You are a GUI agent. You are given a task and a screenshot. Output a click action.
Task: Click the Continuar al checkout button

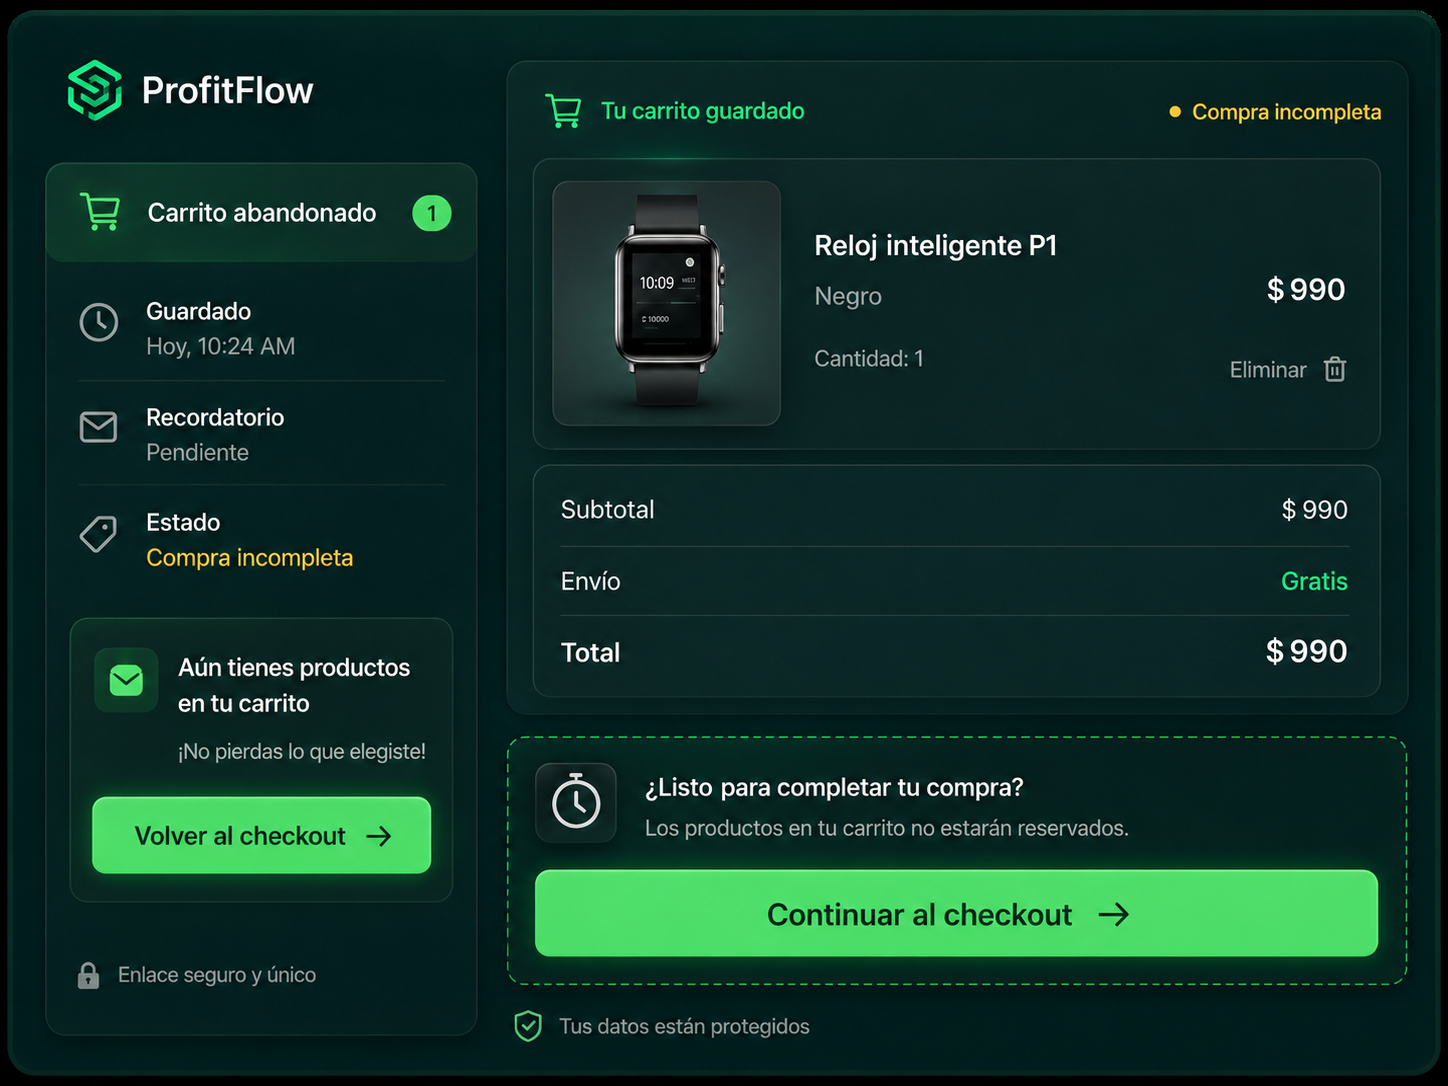pos(956,913)
